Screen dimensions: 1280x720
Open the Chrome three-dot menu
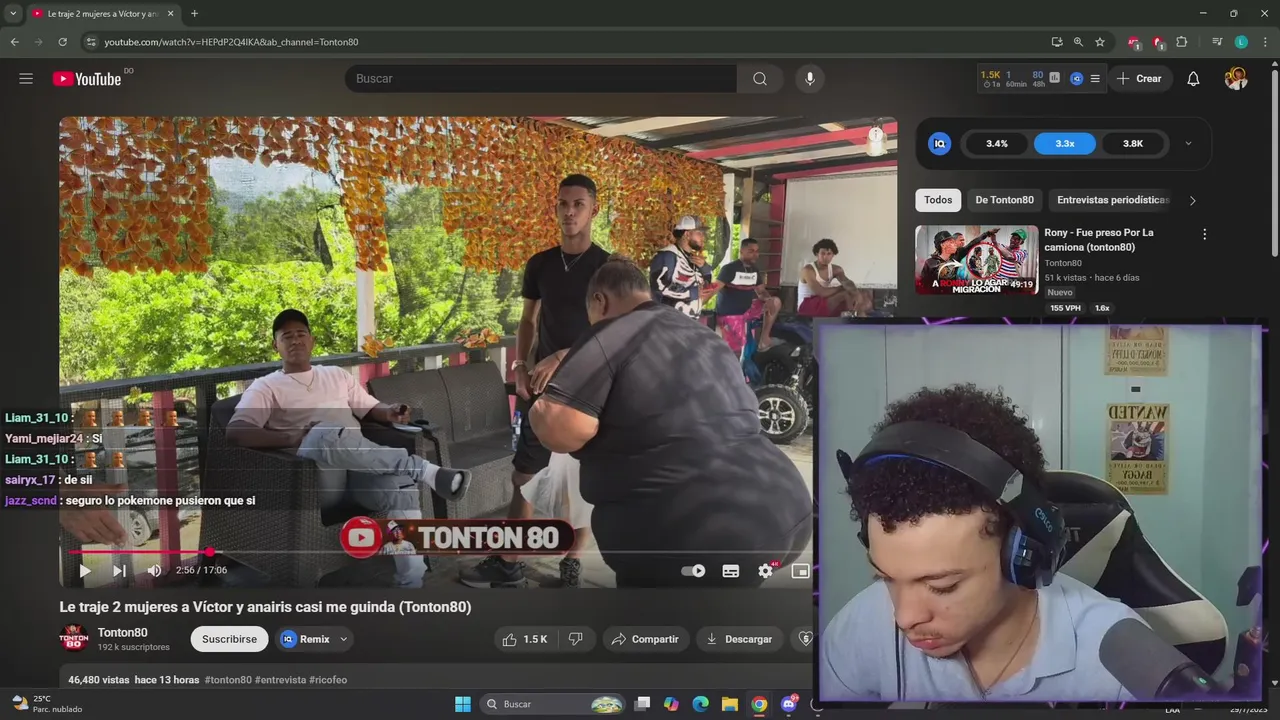click(1265, 42)
